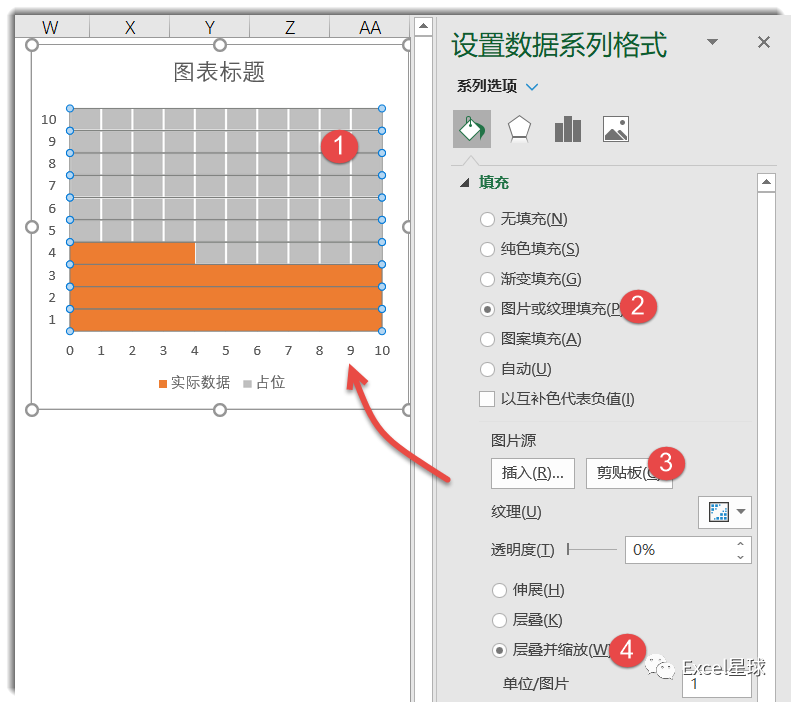Increase transparency with the up spinner

pyautogui.click(x=740, y=544)
